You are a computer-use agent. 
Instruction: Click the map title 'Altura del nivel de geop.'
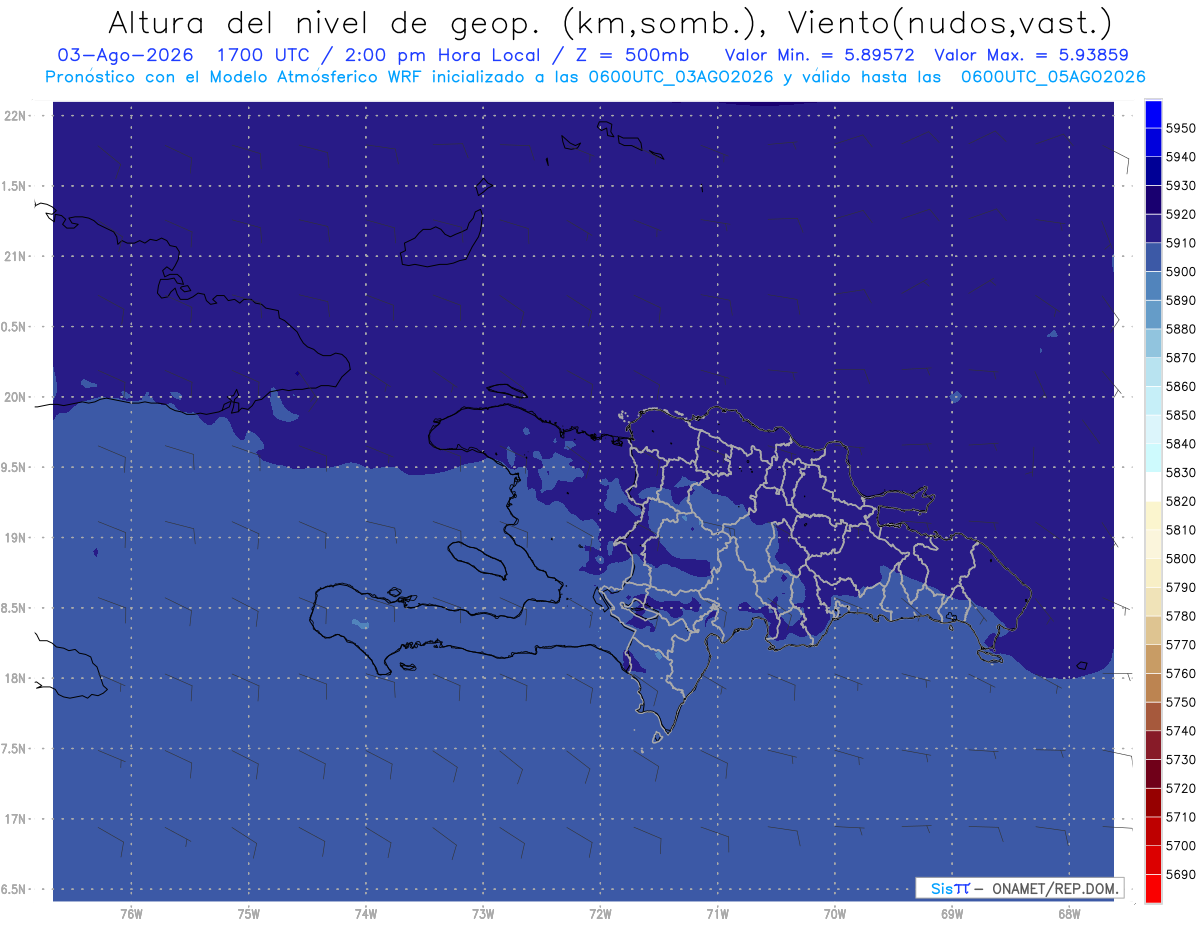tap(325, 21)
